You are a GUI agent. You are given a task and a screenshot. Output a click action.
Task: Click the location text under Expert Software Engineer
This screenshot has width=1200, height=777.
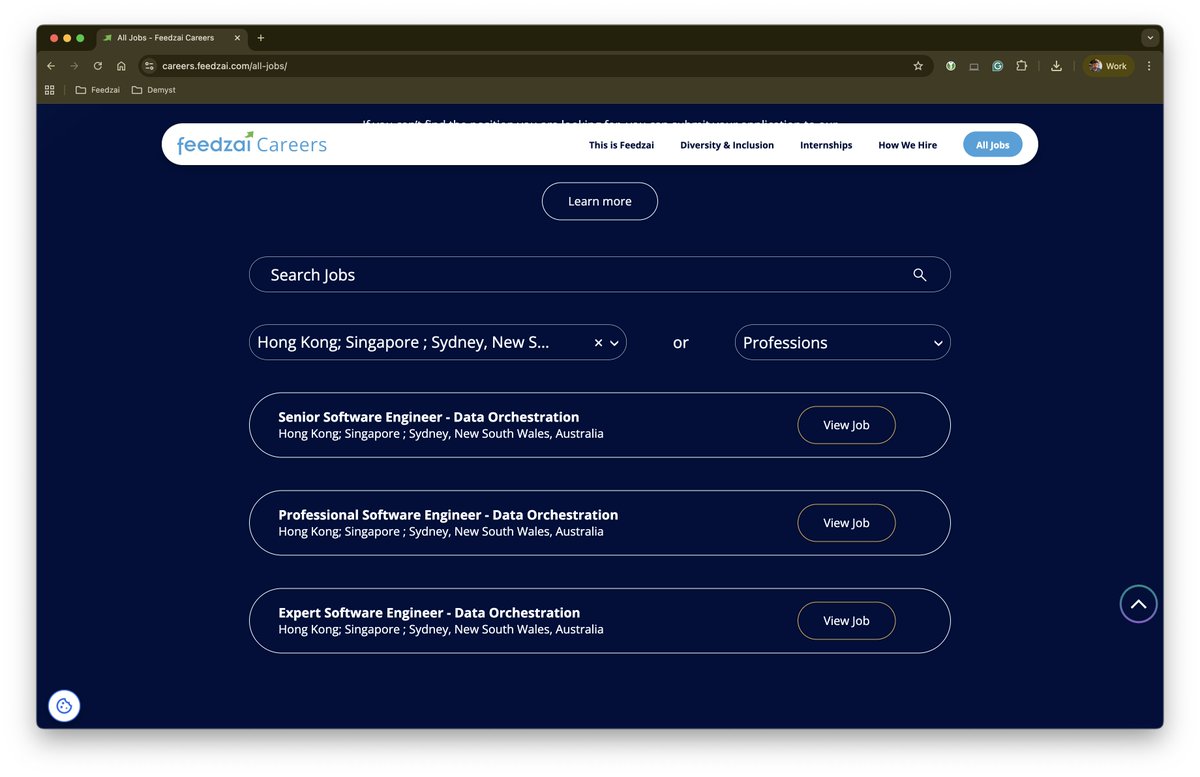[441, 630]
